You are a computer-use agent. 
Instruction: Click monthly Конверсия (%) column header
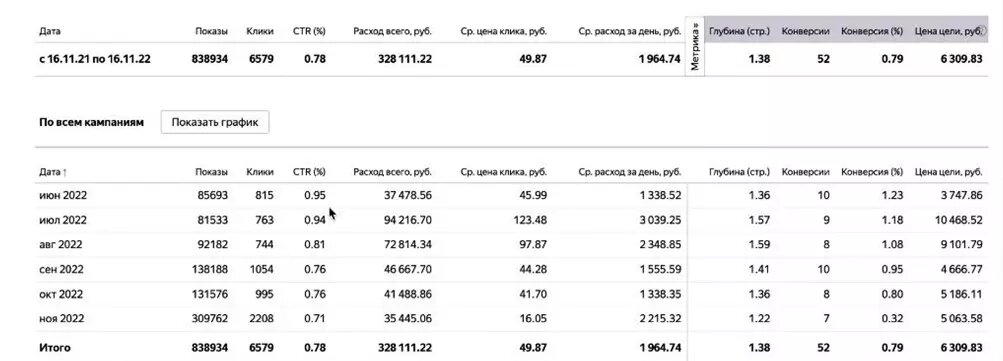(x=872, y=172)
